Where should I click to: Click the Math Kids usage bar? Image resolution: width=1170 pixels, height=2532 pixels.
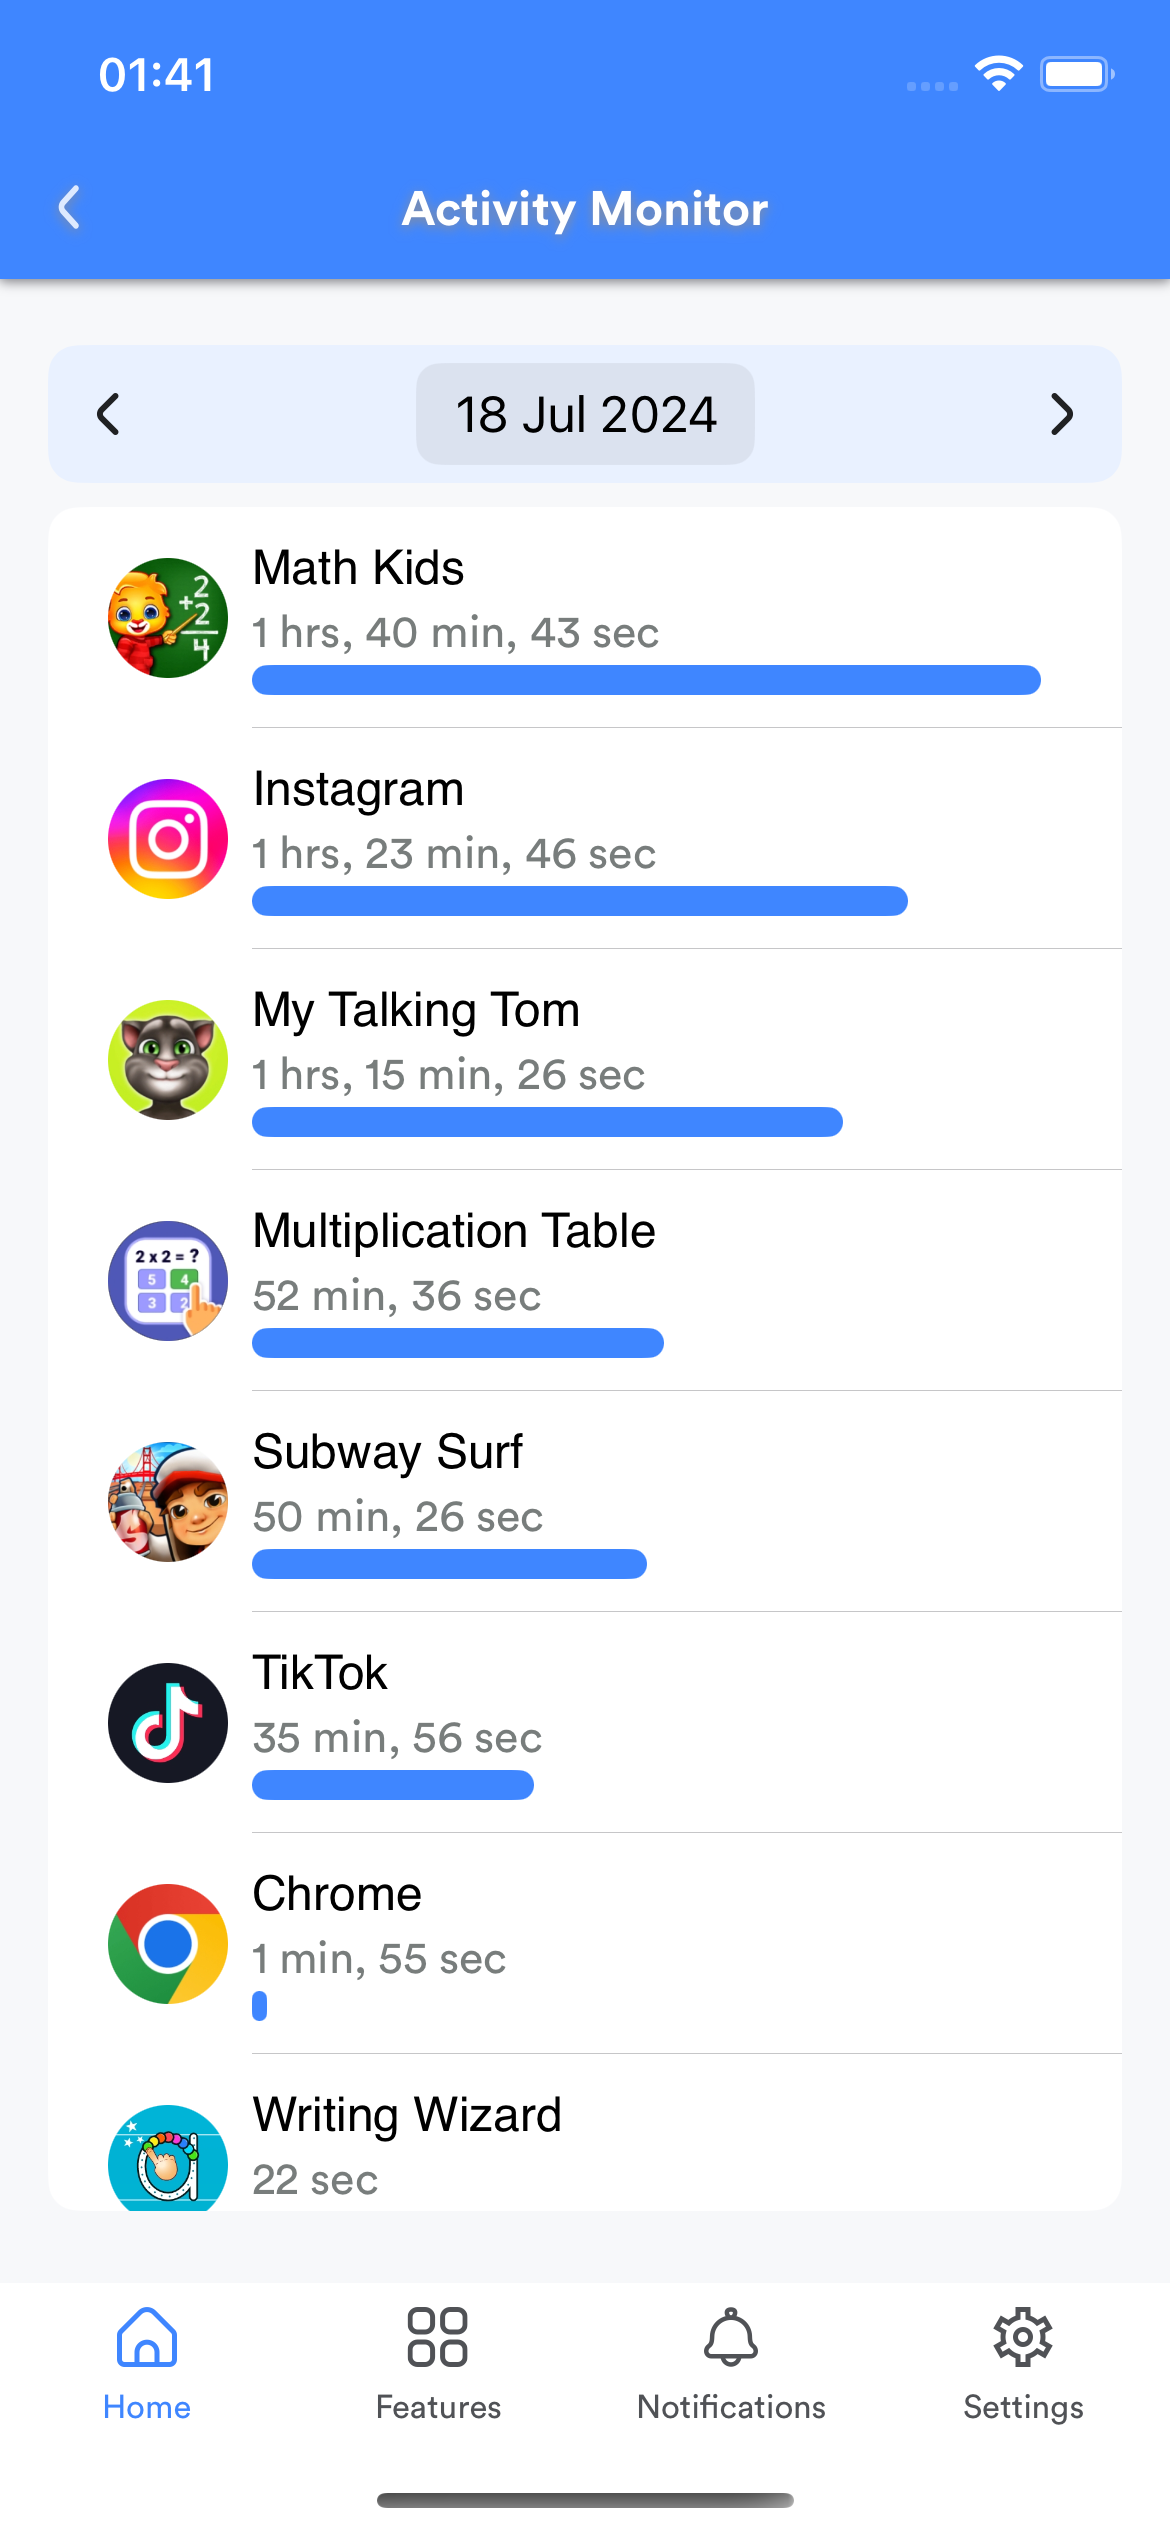[x=646, y=680]
